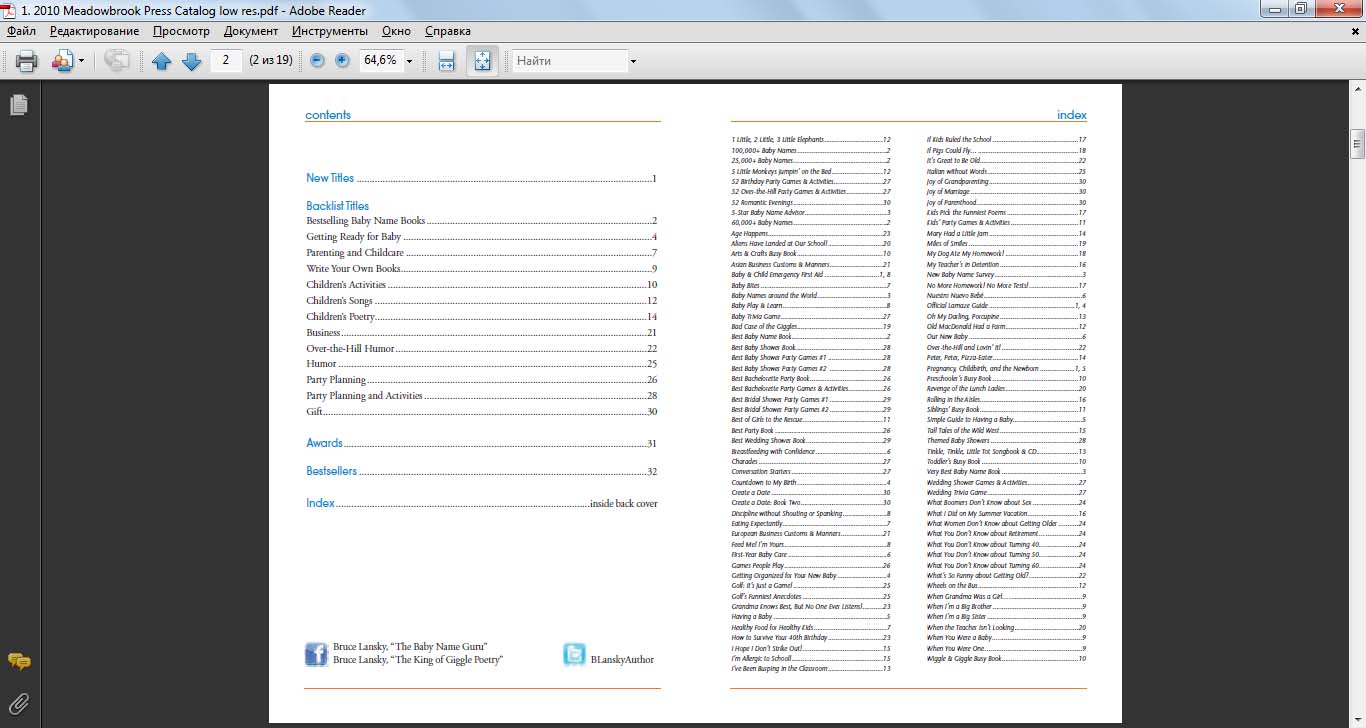
Task: Zoom in with the plus button
Action: pyautogui.click(x=342, y=61)
